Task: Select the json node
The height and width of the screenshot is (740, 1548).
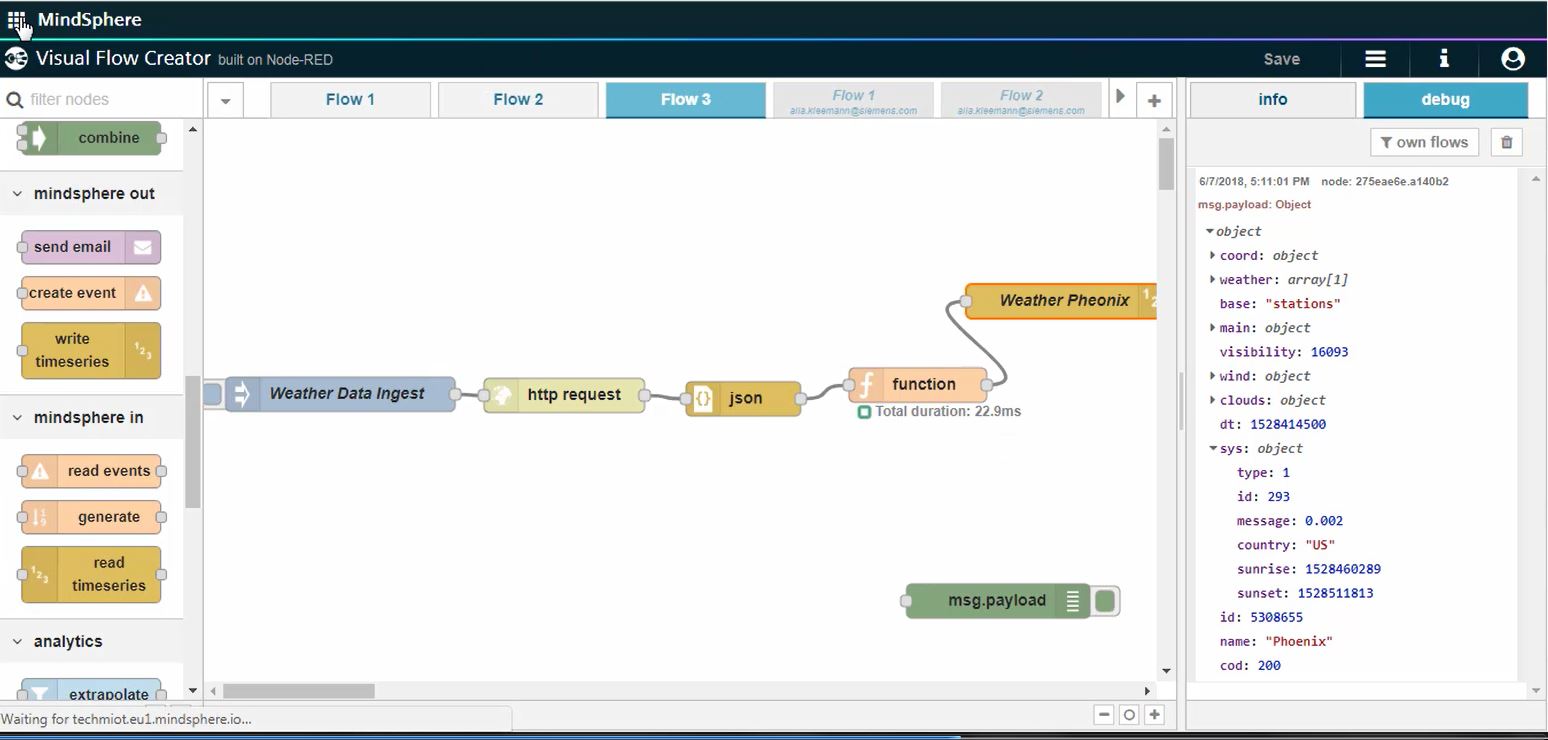Action: (x=743, y=398)
